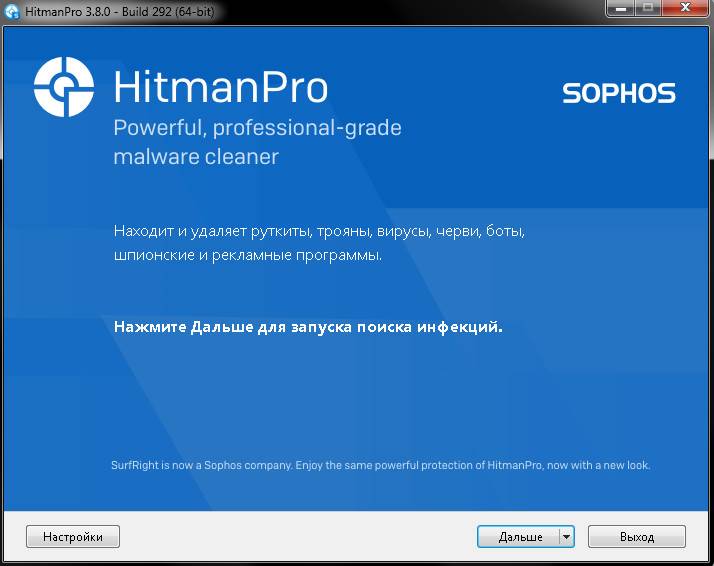Minimize the HitmanPro window
714x566 pixels.
point(620,8)
